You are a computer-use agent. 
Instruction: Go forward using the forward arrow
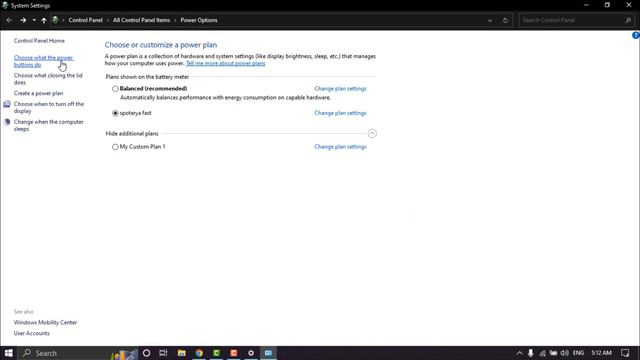23,20
